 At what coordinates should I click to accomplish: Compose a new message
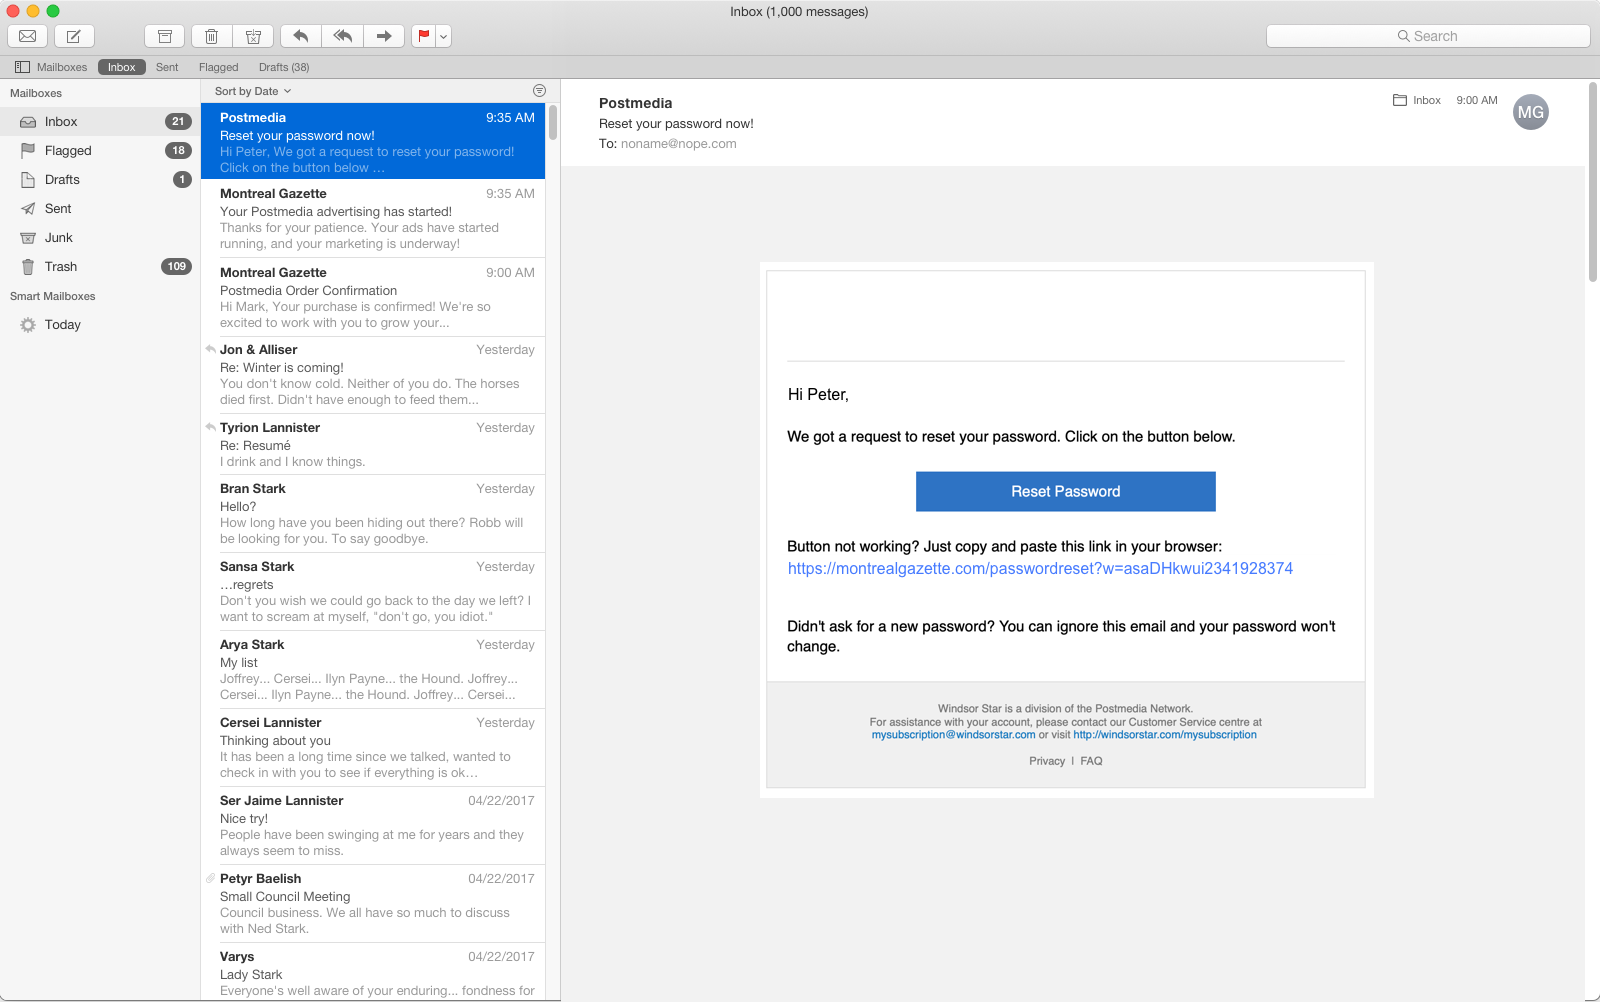(x=73, y=36)
